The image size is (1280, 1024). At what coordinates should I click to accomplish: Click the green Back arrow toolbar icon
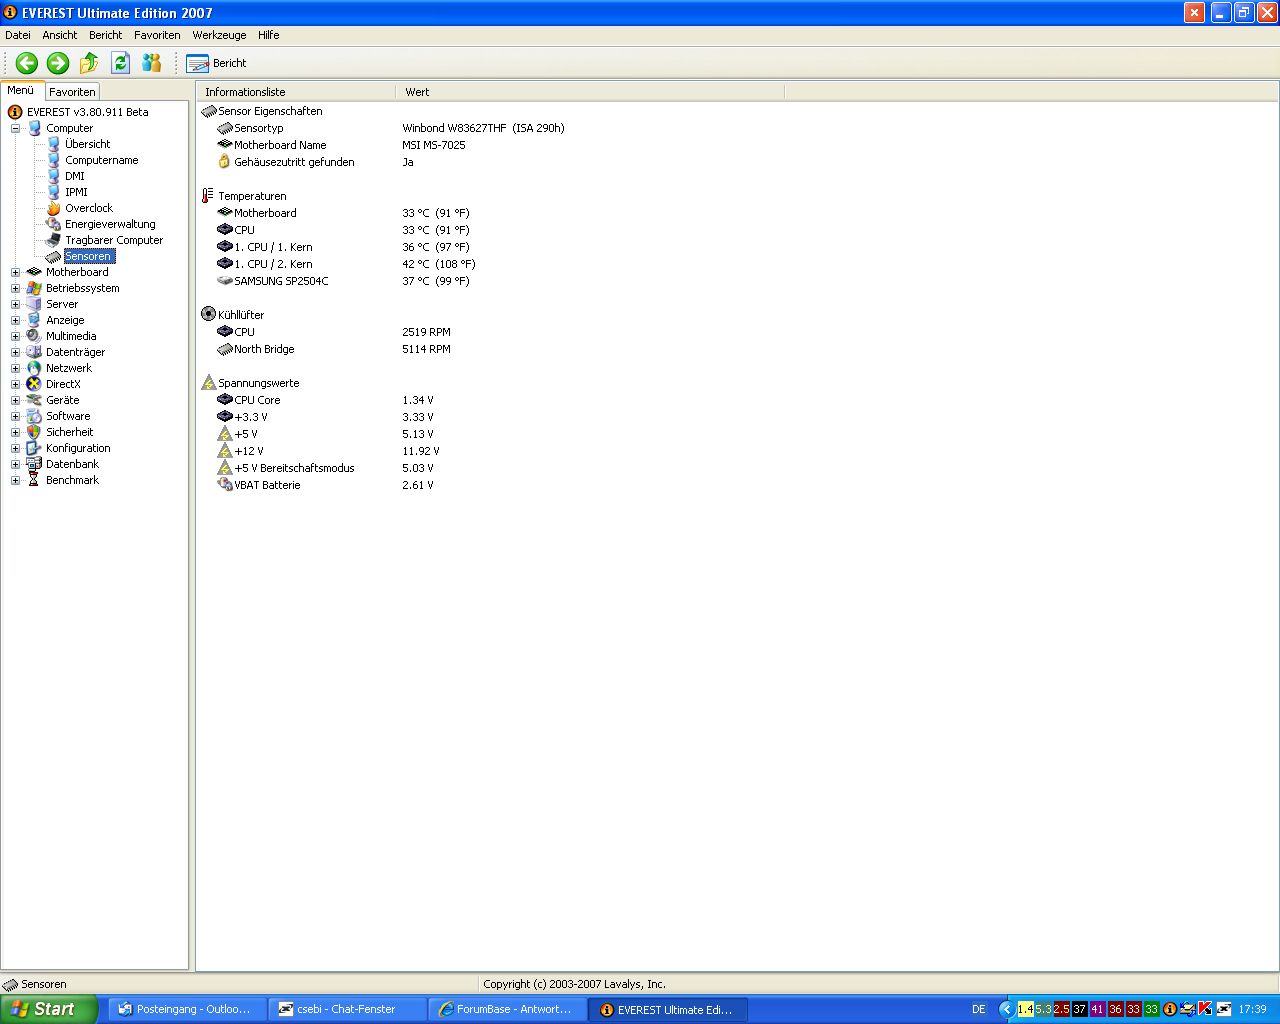[27, 63]
